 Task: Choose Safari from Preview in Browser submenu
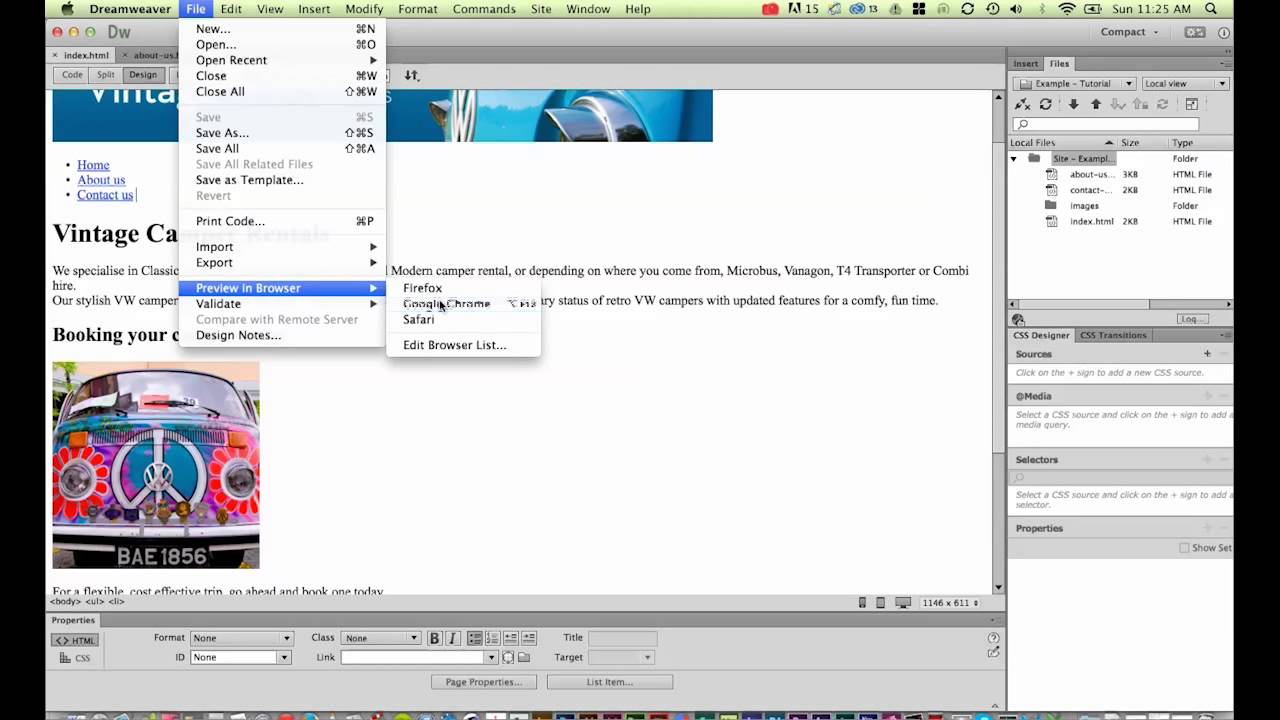(x=464, y=320)
